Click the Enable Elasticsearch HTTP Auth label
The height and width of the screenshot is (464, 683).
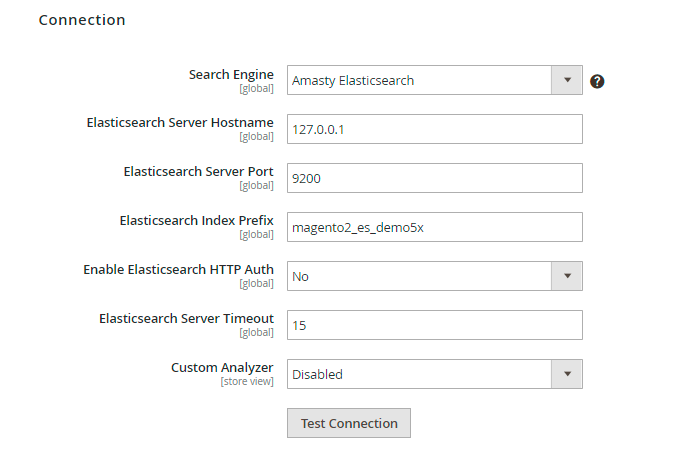tap(178, 269)
